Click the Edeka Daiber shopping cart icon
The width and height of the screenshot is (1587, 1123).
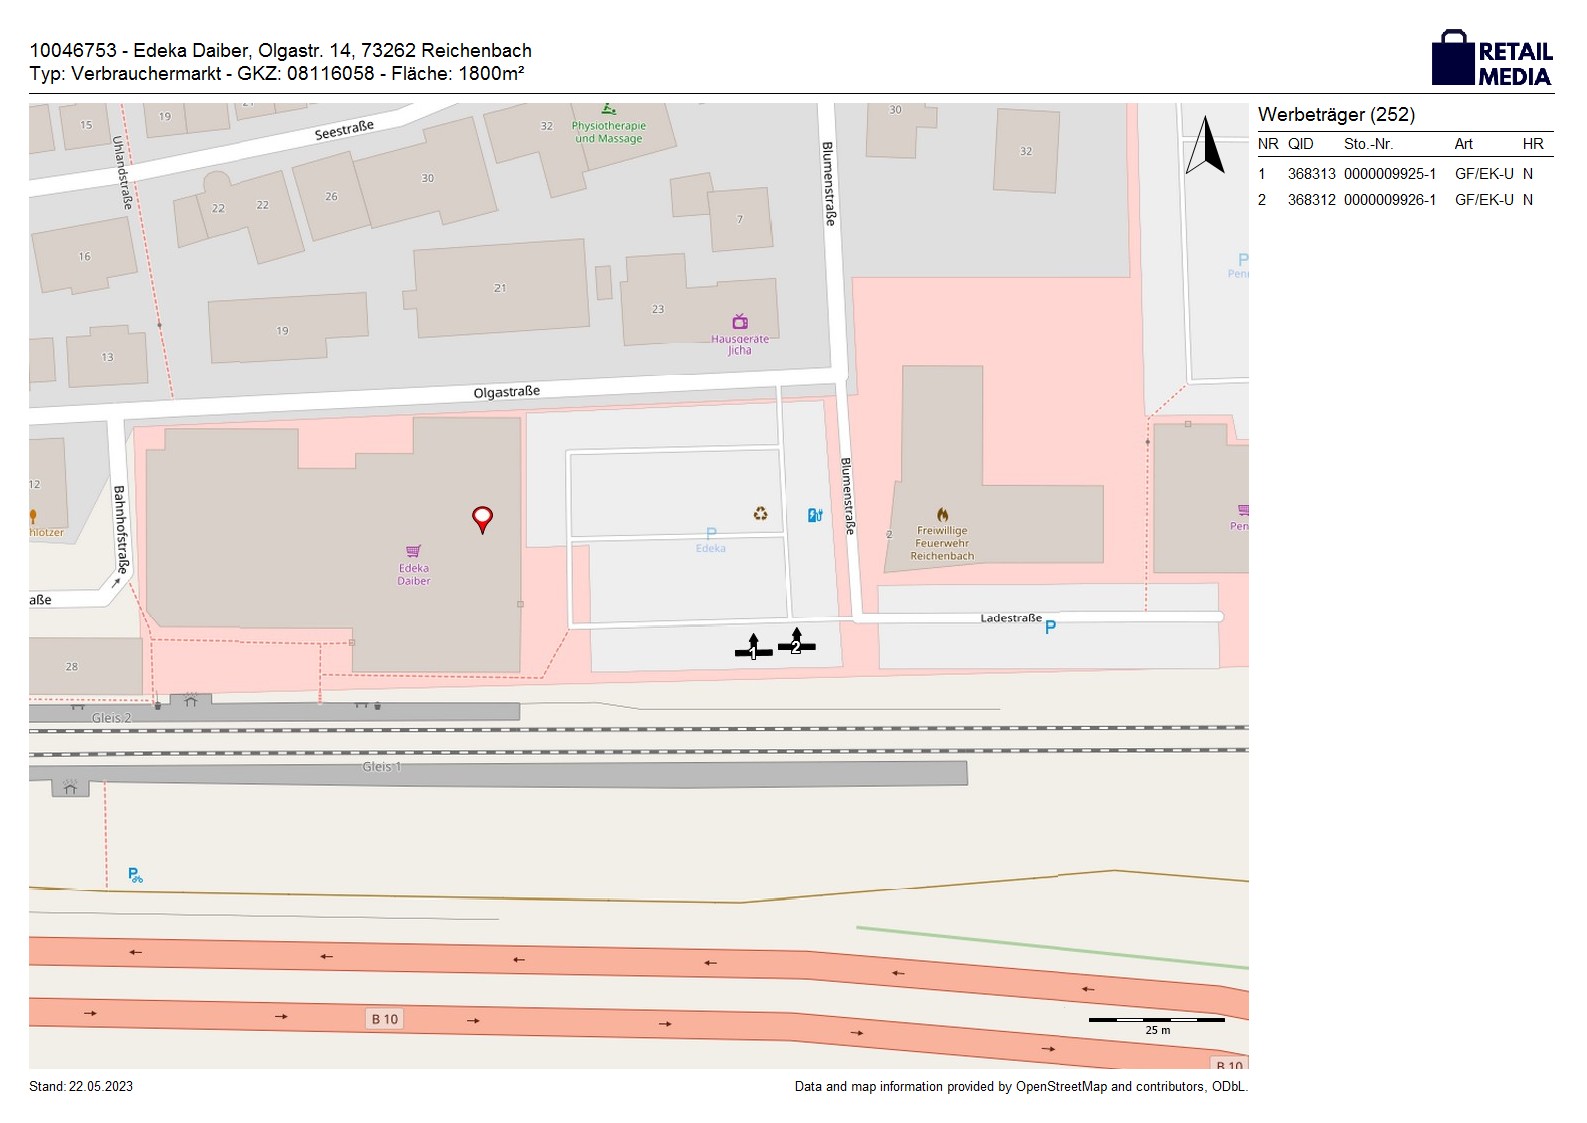413,551
